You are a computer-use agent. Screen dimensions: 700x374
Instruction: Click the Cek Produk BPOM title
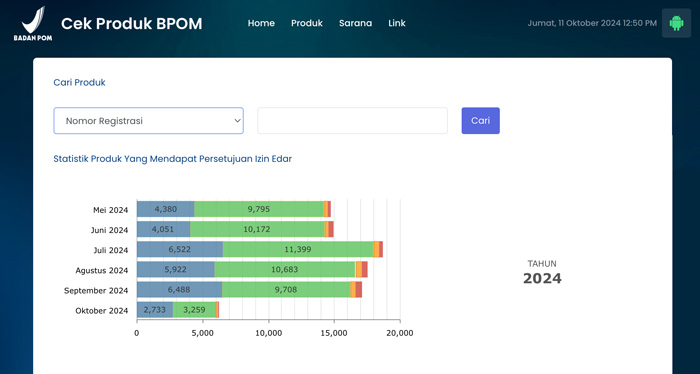132,24
